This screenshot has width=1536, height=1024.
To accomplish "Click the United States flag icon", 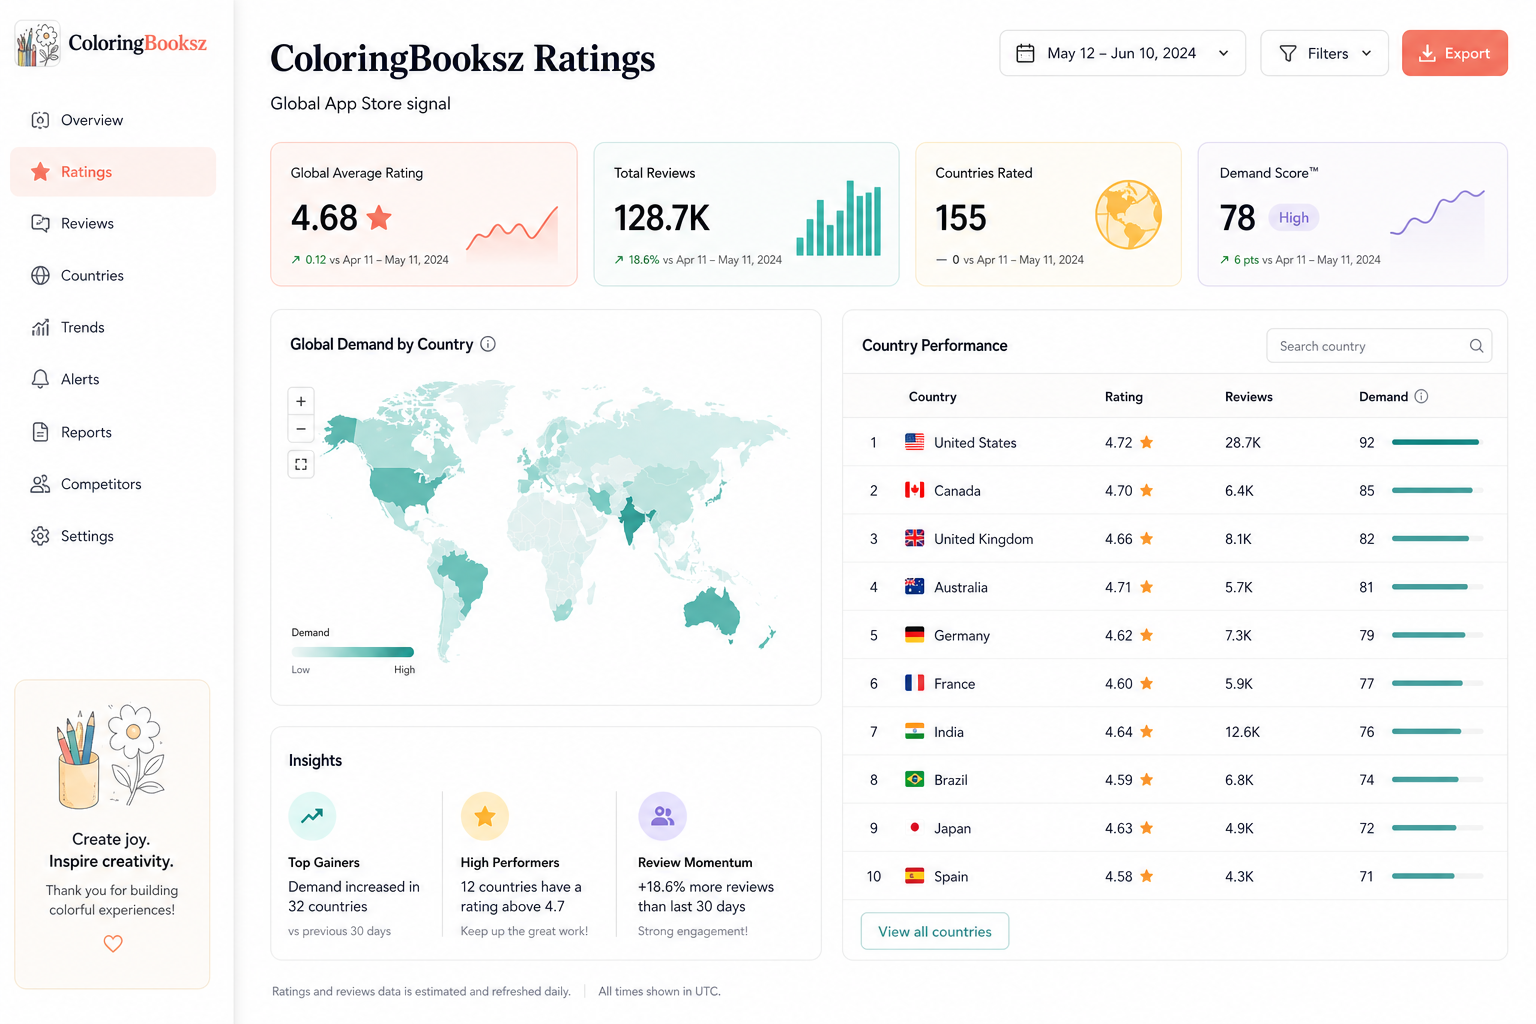I will tap(914, 442).
